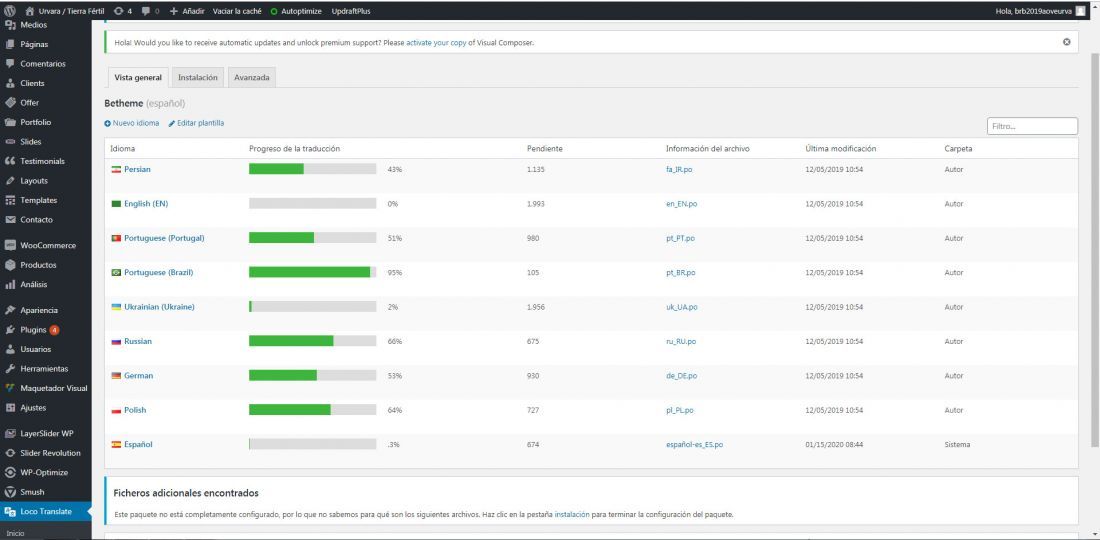The width and height of the screenshot is (1100, 540).
Task: Open the Maquetador Visual menu icon
Action: (x=10, y=388)
